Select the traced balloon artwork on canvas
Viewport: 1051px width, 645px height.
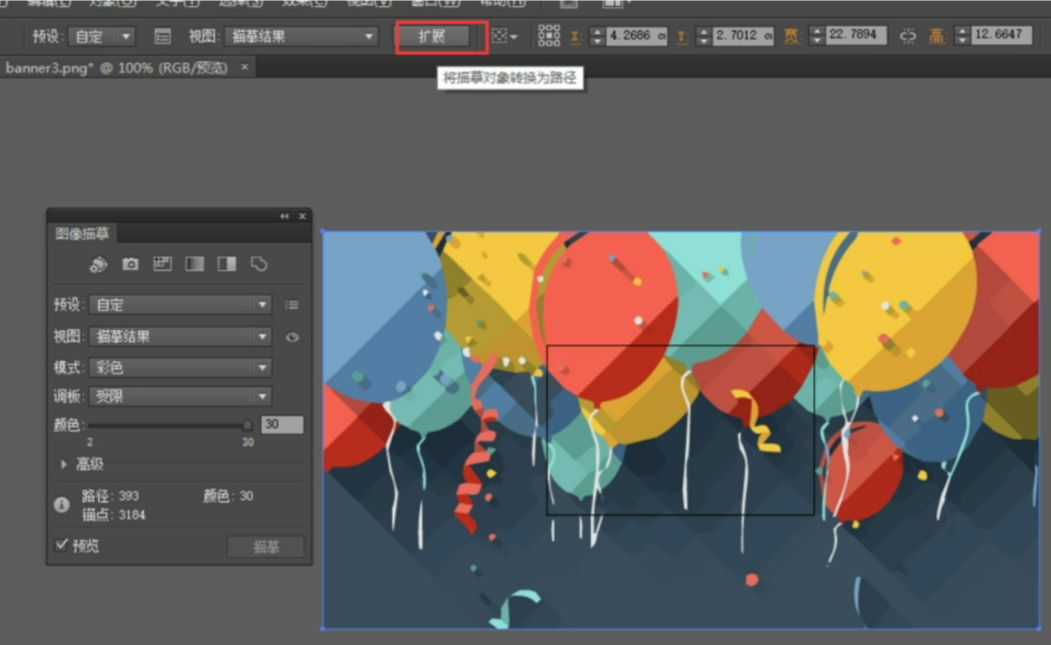click(x=681, y=430)
